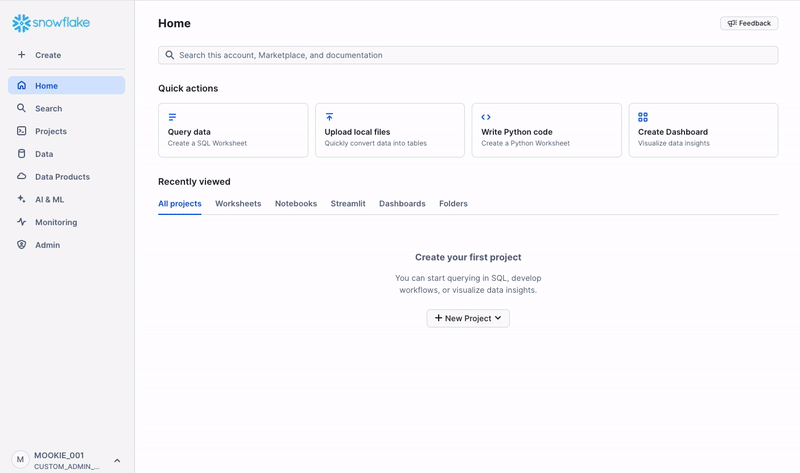
Task: Click the Query data lines icon
Action: (x=172, y=117)
